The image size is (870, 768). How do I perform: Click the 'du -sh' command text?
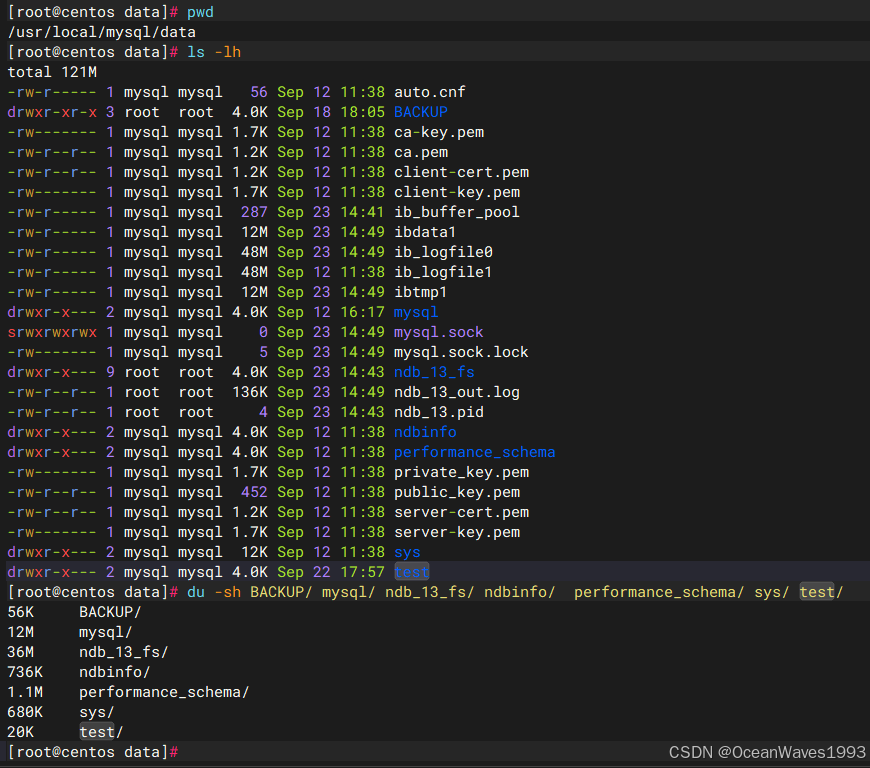click(214, 592)
